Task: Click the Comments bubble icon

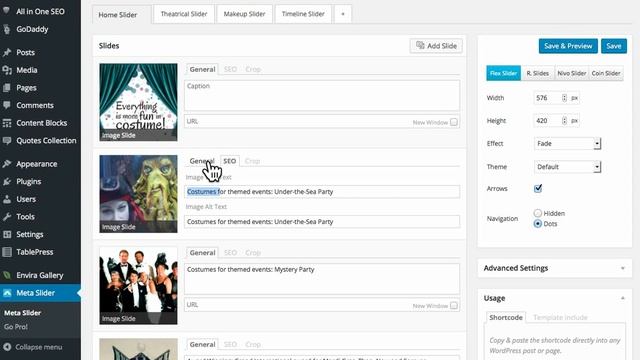Action: [x=7, y=105]
